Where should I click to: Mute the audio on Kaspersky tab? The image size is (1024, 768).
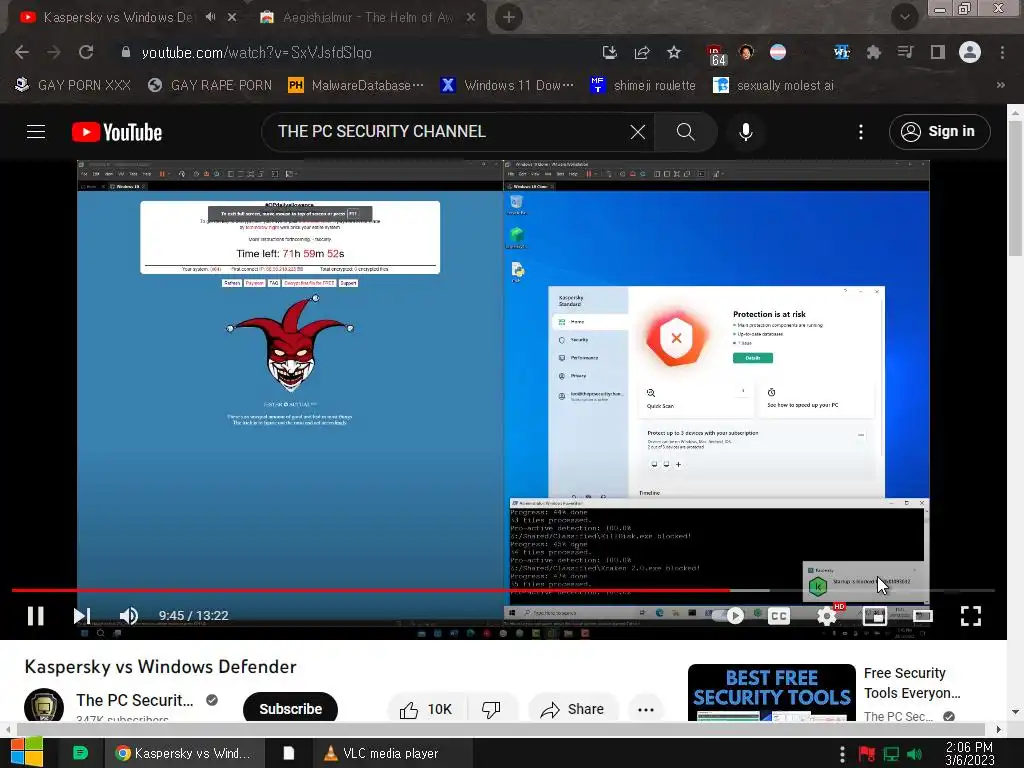(x=210, y=17)
